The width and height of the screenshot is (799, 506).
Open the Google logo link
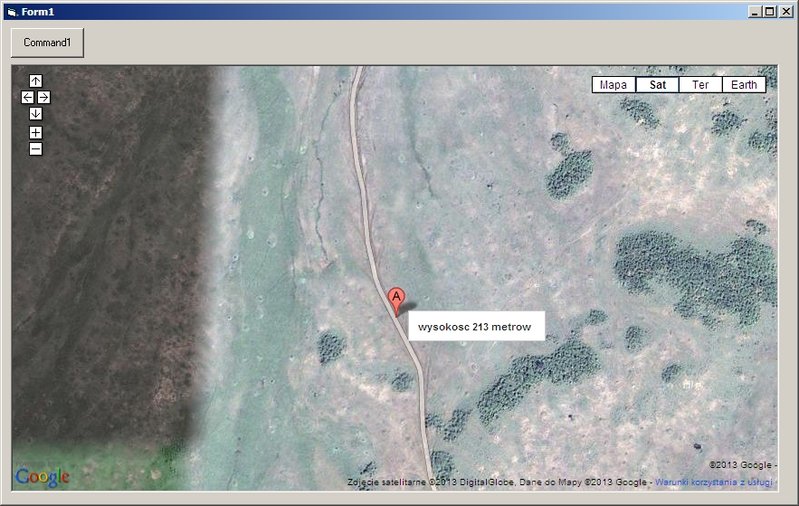click(42, 477)
